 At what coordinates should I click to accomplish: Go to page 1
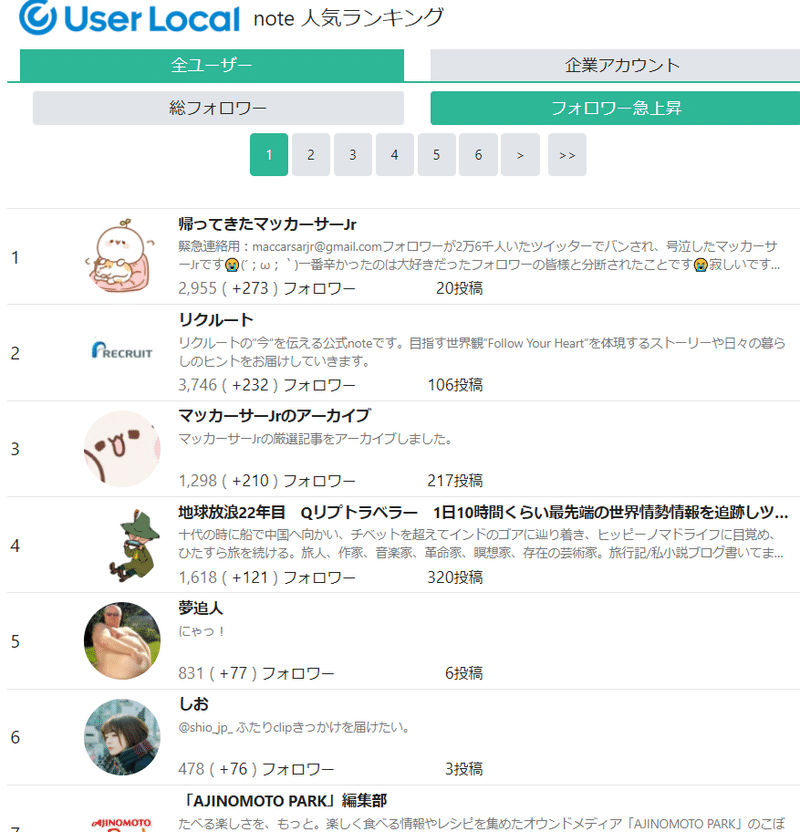(x=269, y=154)
